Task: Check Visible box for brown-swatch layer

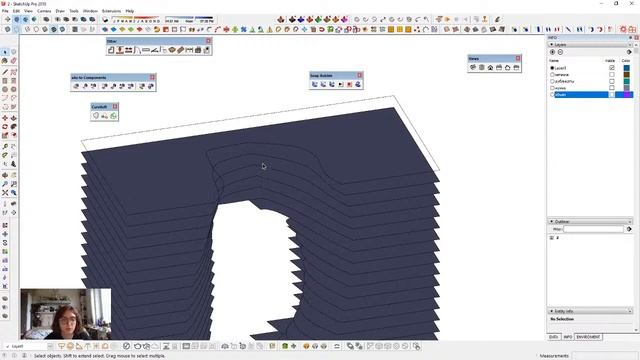Action: (611, 75)
